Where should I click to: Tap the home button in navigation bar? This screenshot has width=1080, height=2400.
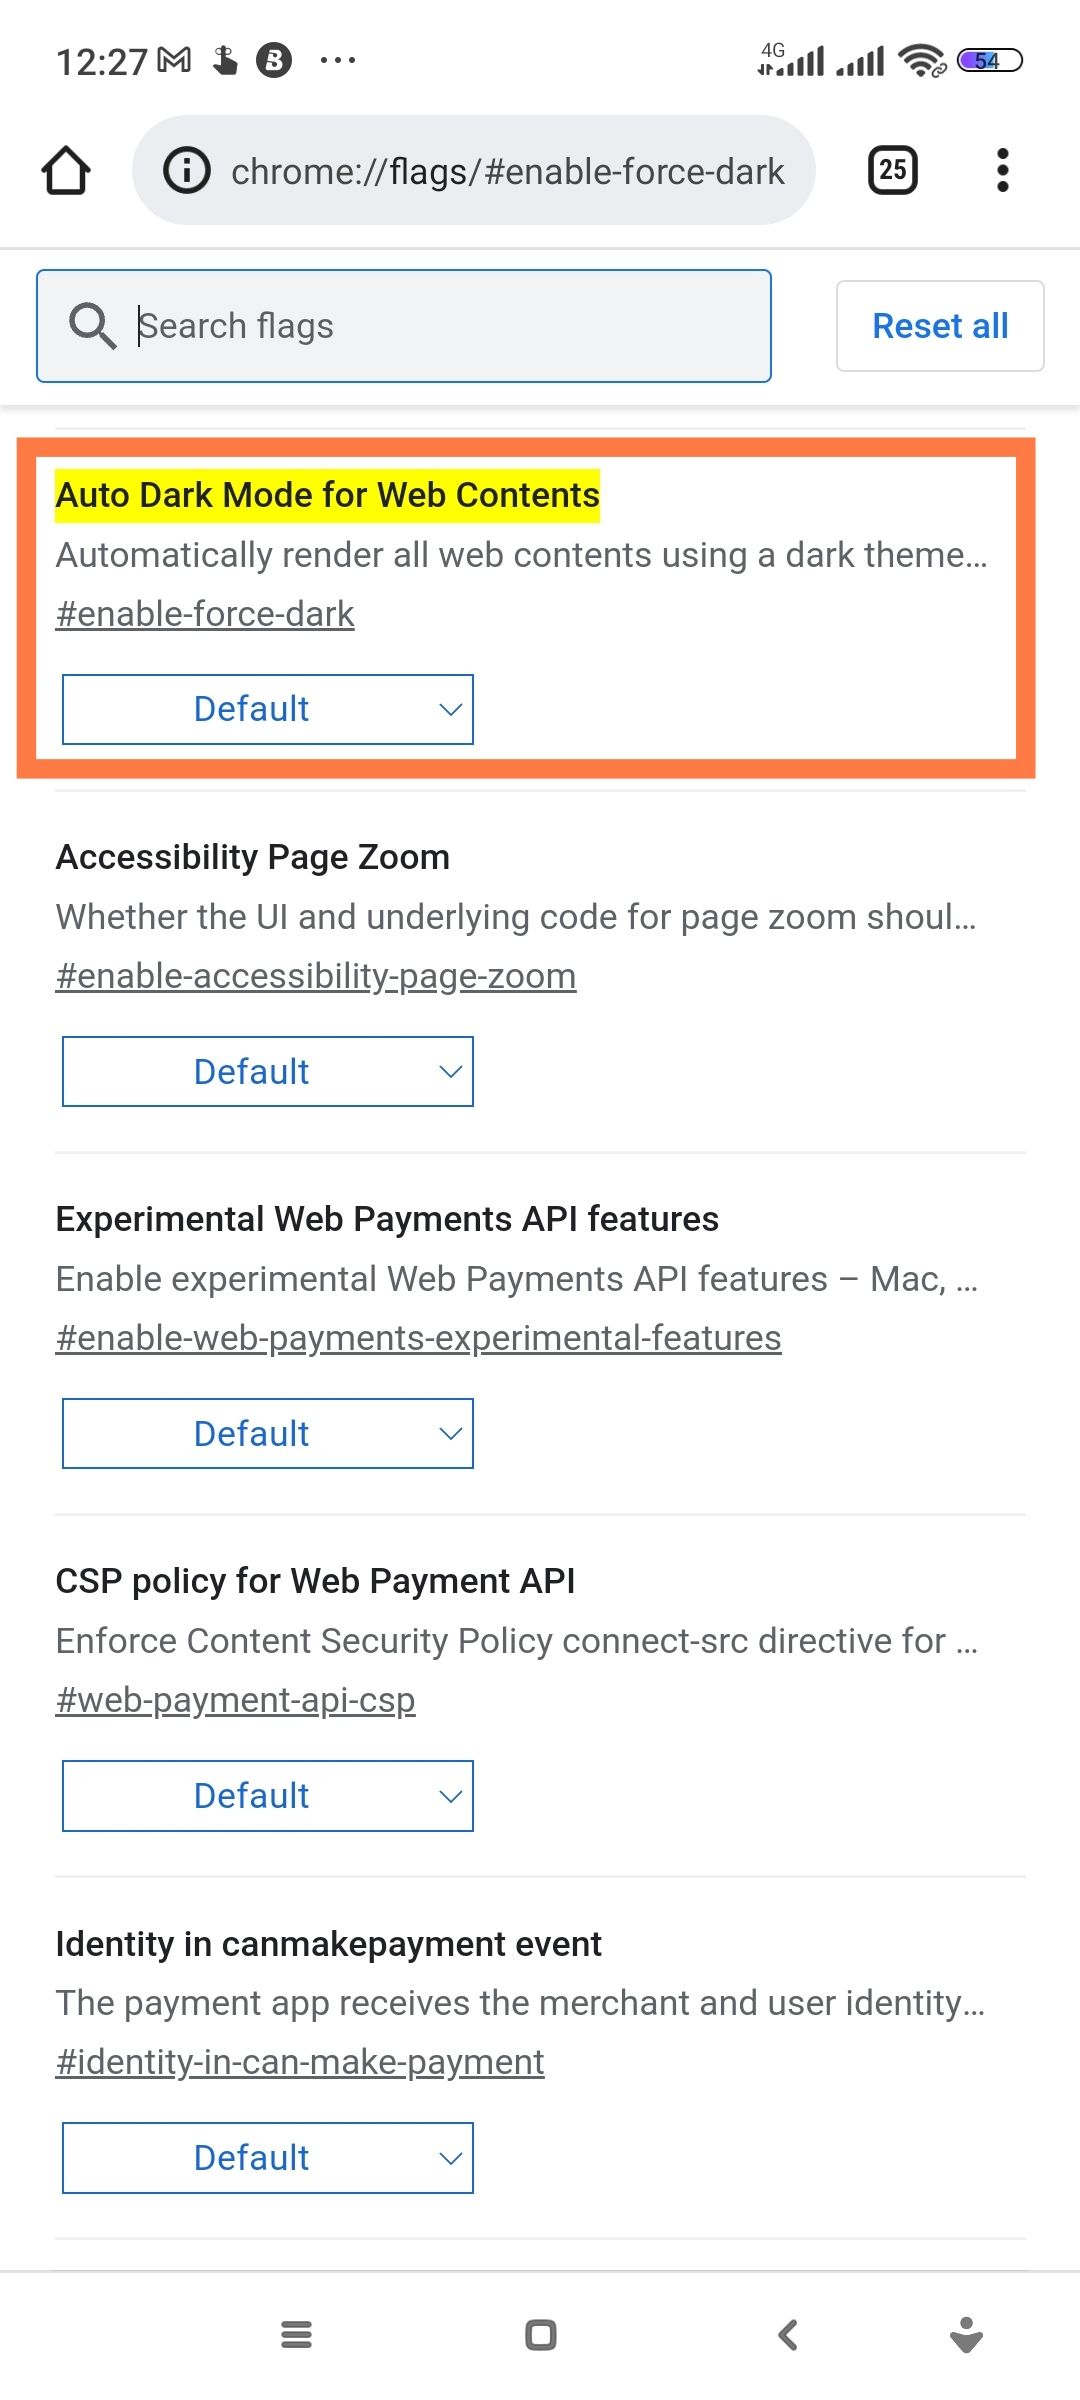(x=540, y=2335)
